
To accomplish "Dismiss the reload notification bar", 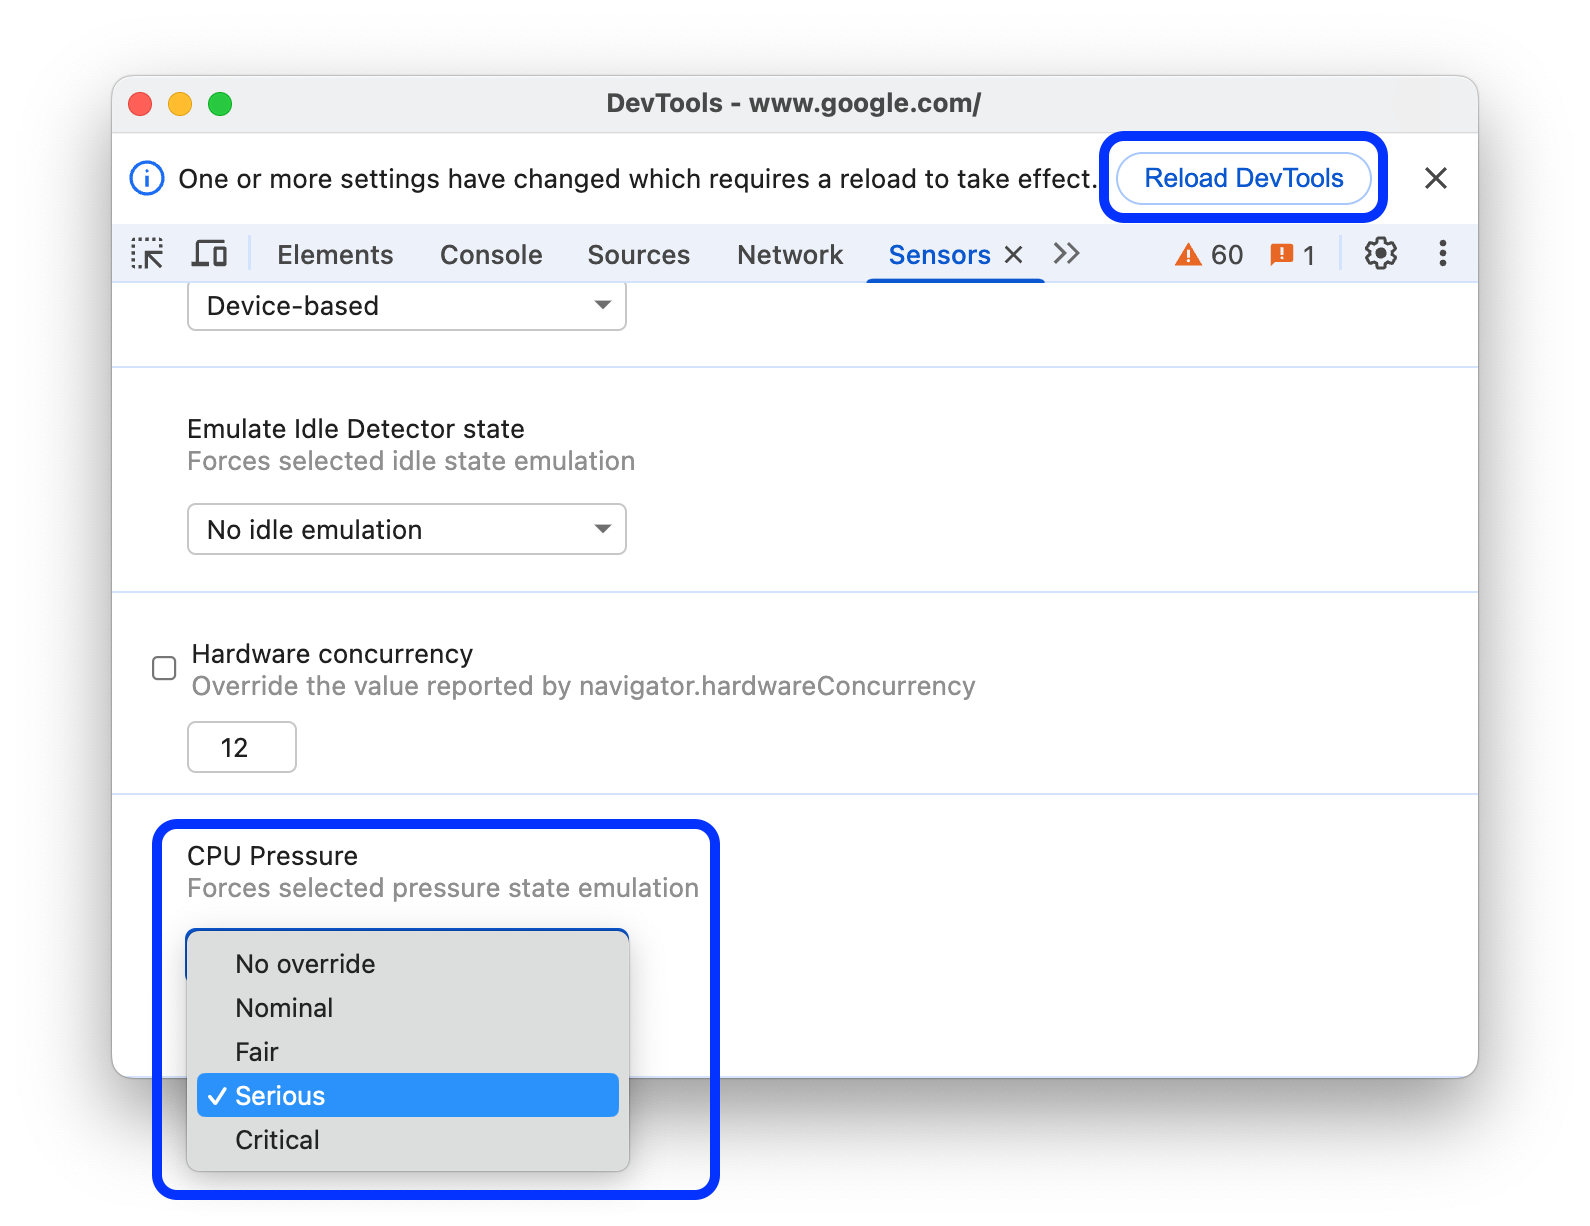I will pyautogui.click(x=1435, y=179).
